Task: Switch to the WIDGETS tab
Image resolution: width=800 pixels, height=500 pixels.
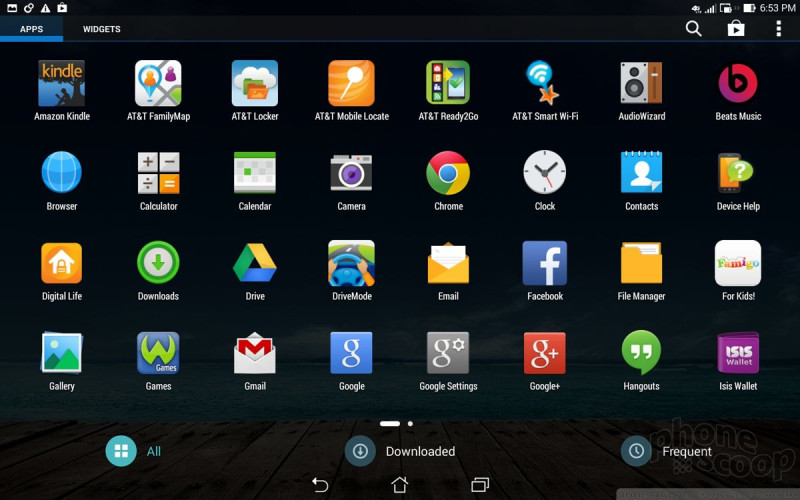Action: tap(102, 29)
